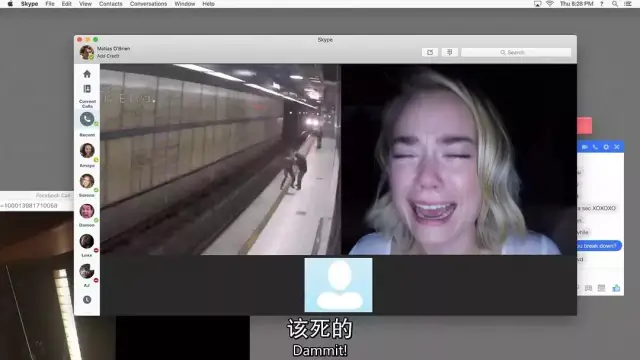Image resolution: width=640 pixels, height=360 pixels.
Task: Click the dial pad button in Skype toolbar
Action: 450,52
